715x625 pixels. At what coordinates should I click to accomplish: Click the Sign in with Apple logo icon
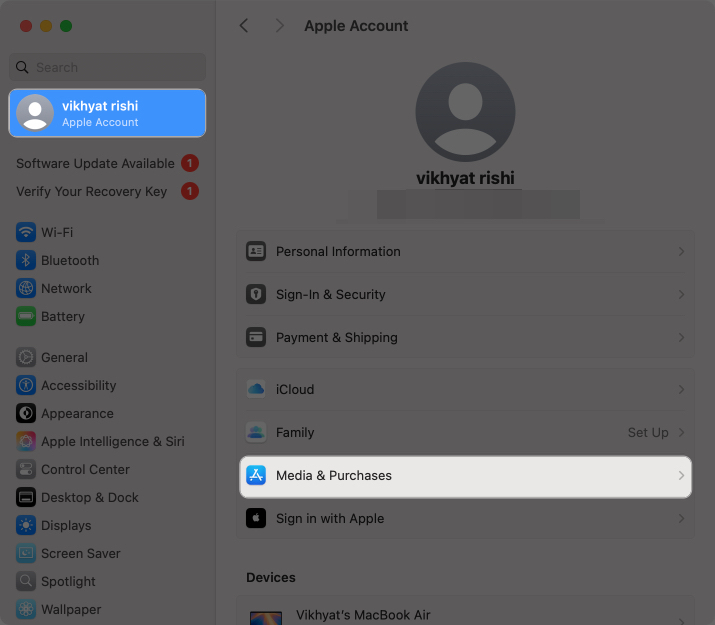256,518
